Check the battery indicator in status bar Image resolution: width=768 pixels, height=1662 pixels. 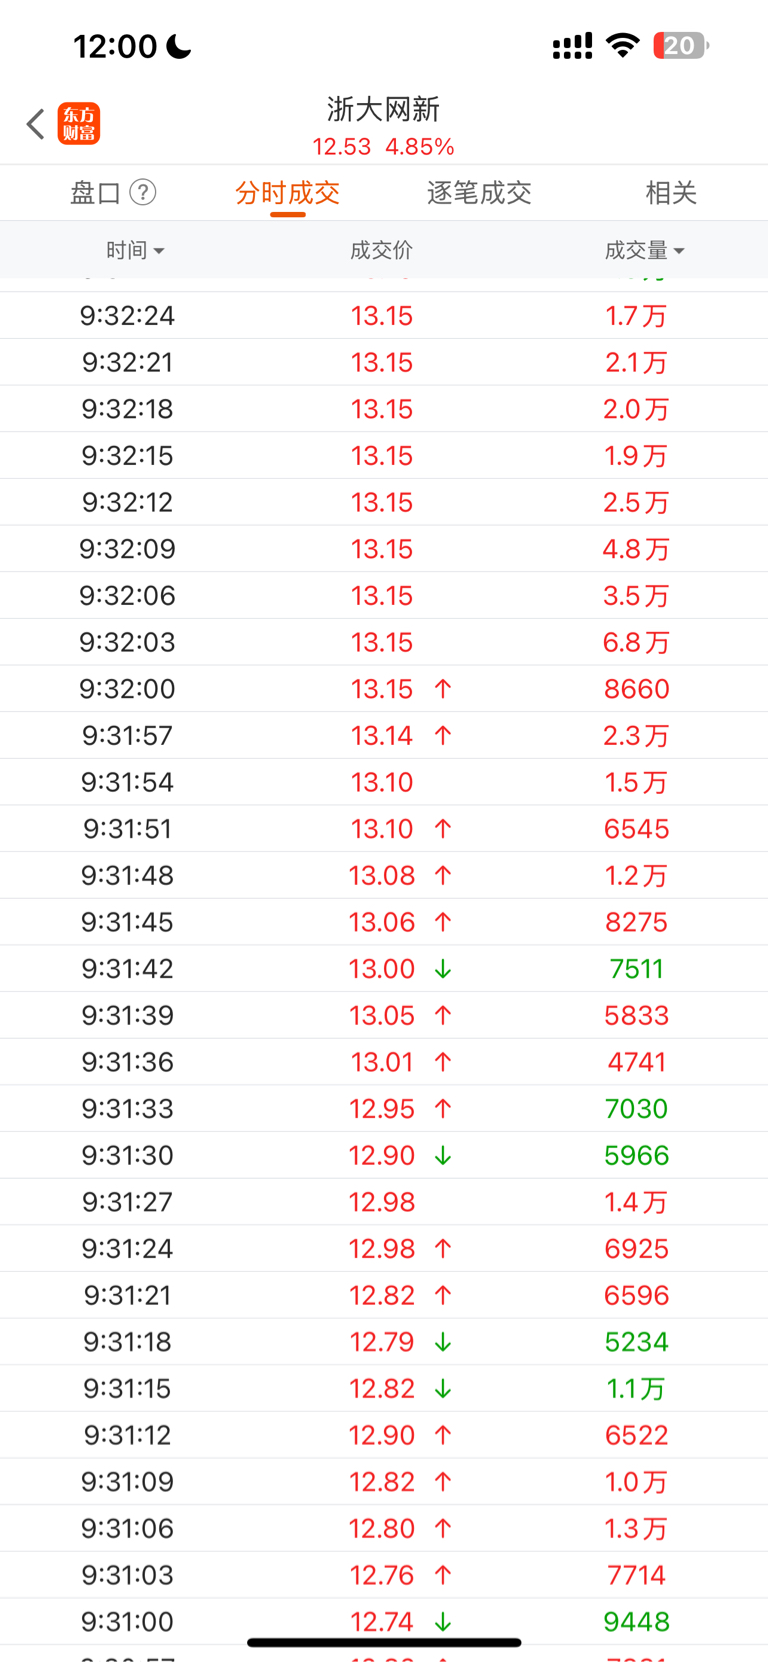point(681,46)
